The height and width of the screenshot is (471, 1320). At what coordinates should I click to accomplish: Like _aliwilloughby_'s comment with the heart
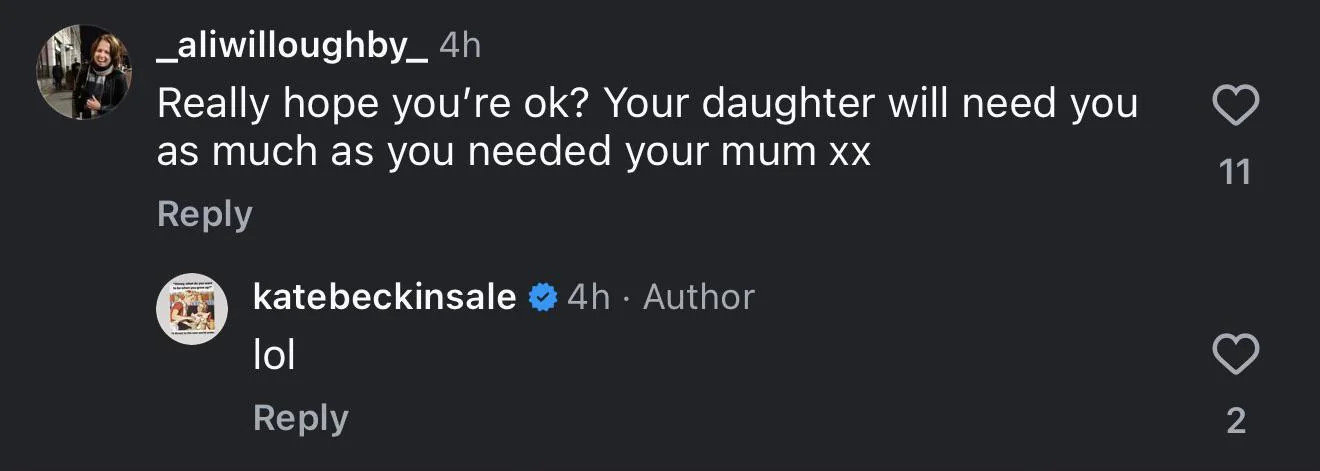coord(1235,105)
